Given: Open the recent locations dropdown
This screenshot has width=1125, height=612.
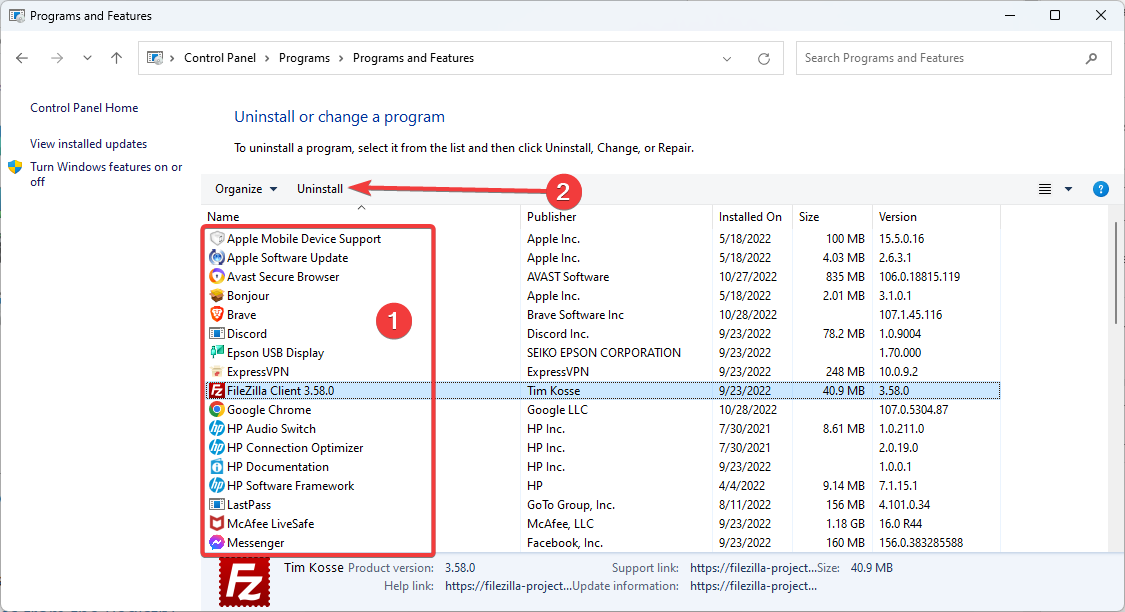Looking at the screenshot, I should pos(87,58).
